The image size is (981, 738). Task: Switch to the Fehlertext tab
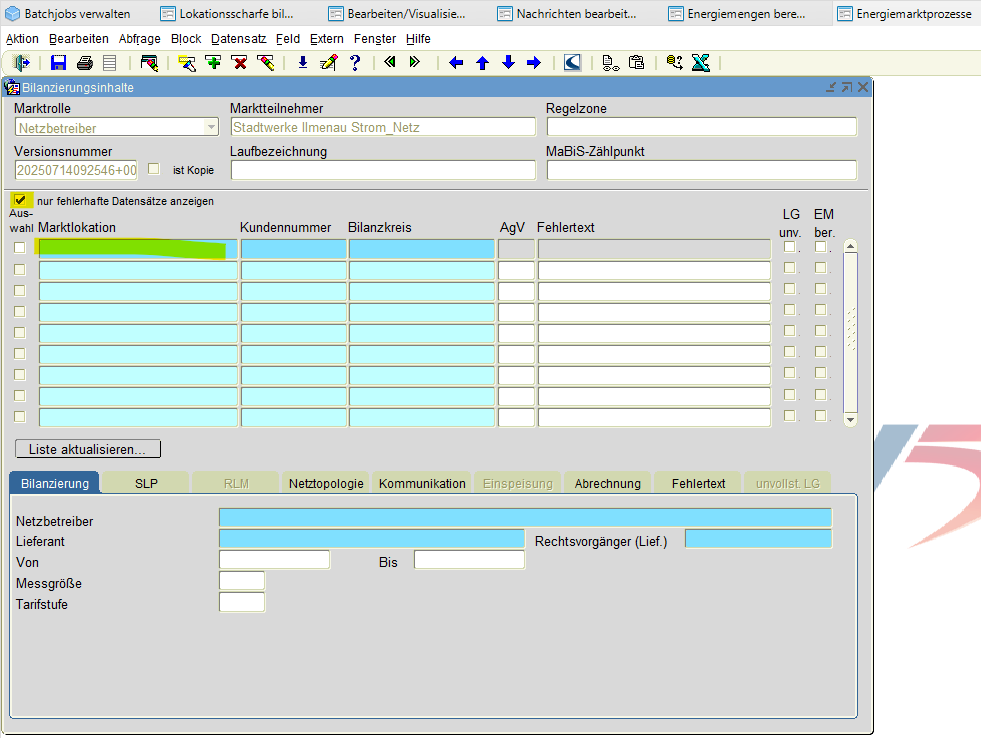[x=698, y=483]
